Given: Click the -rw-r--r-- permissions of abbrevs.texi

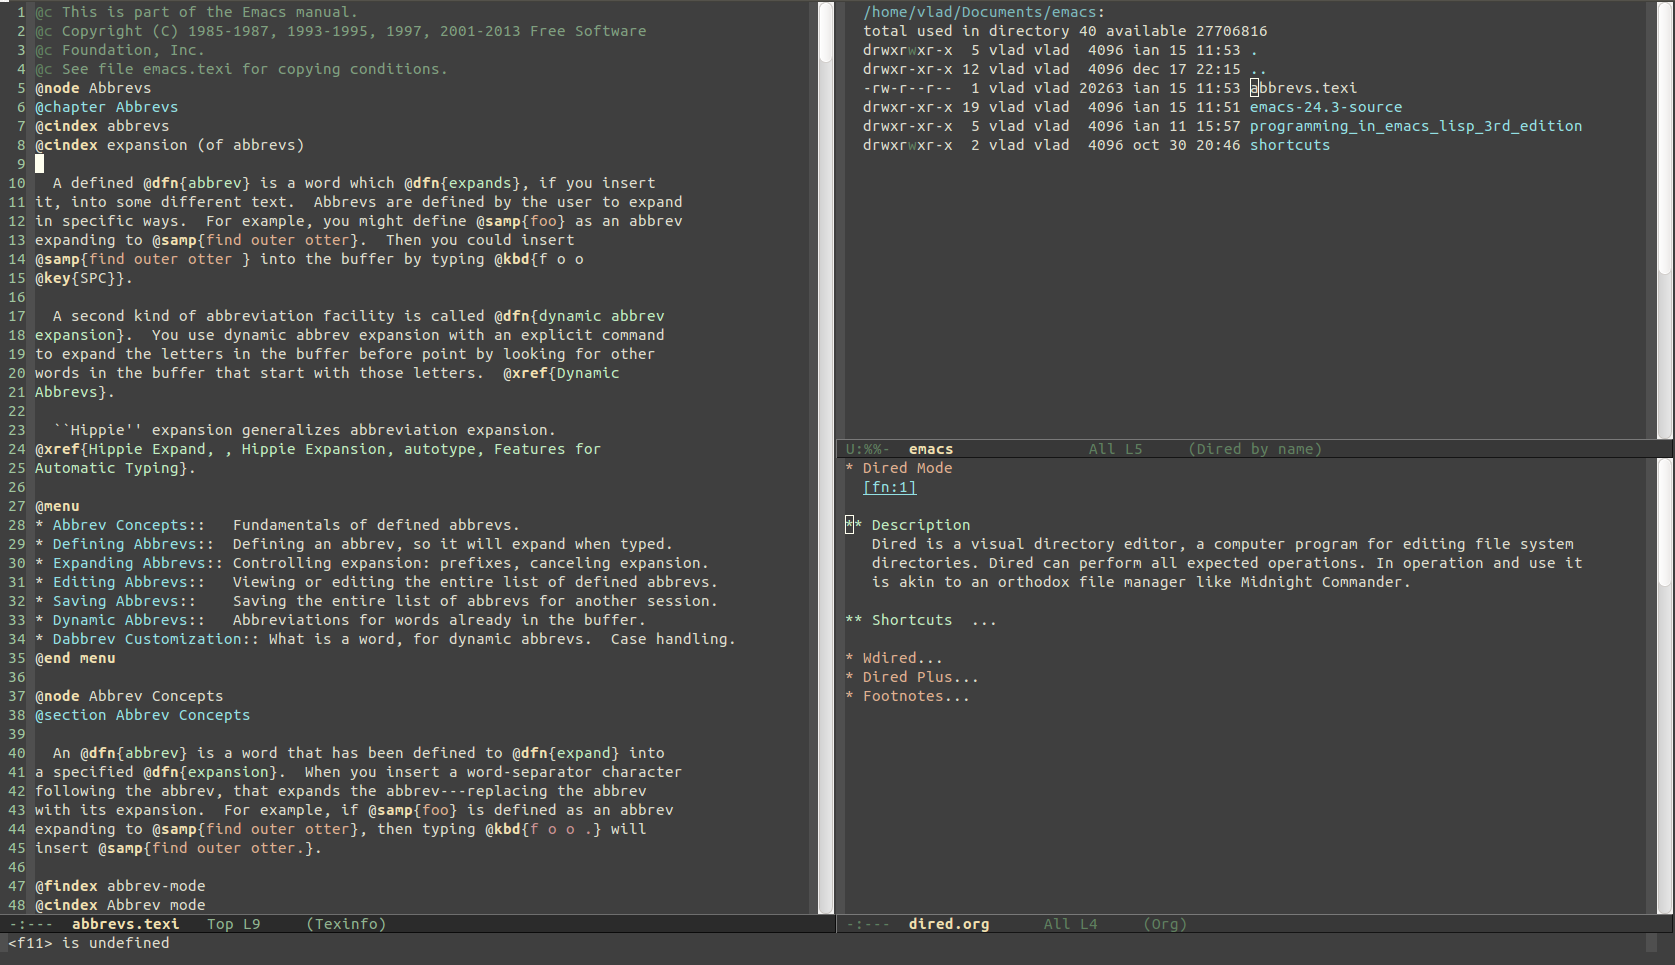Looking at the screenshot, I should click(908, 88).
